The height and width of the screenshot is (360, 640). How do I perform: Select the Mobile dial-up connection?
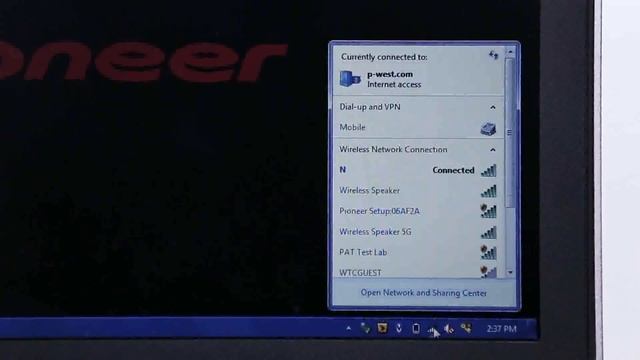point(418,128)
